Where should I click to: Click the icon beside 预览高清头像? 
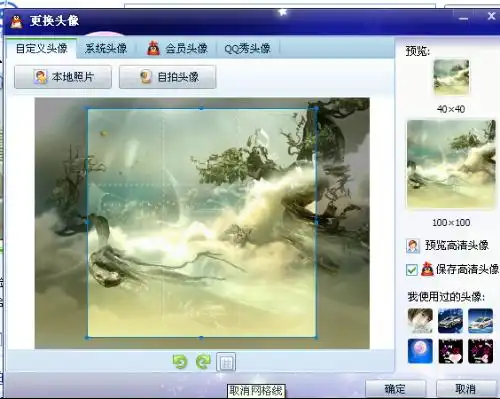pyautogui.click(x=413, y=246)
